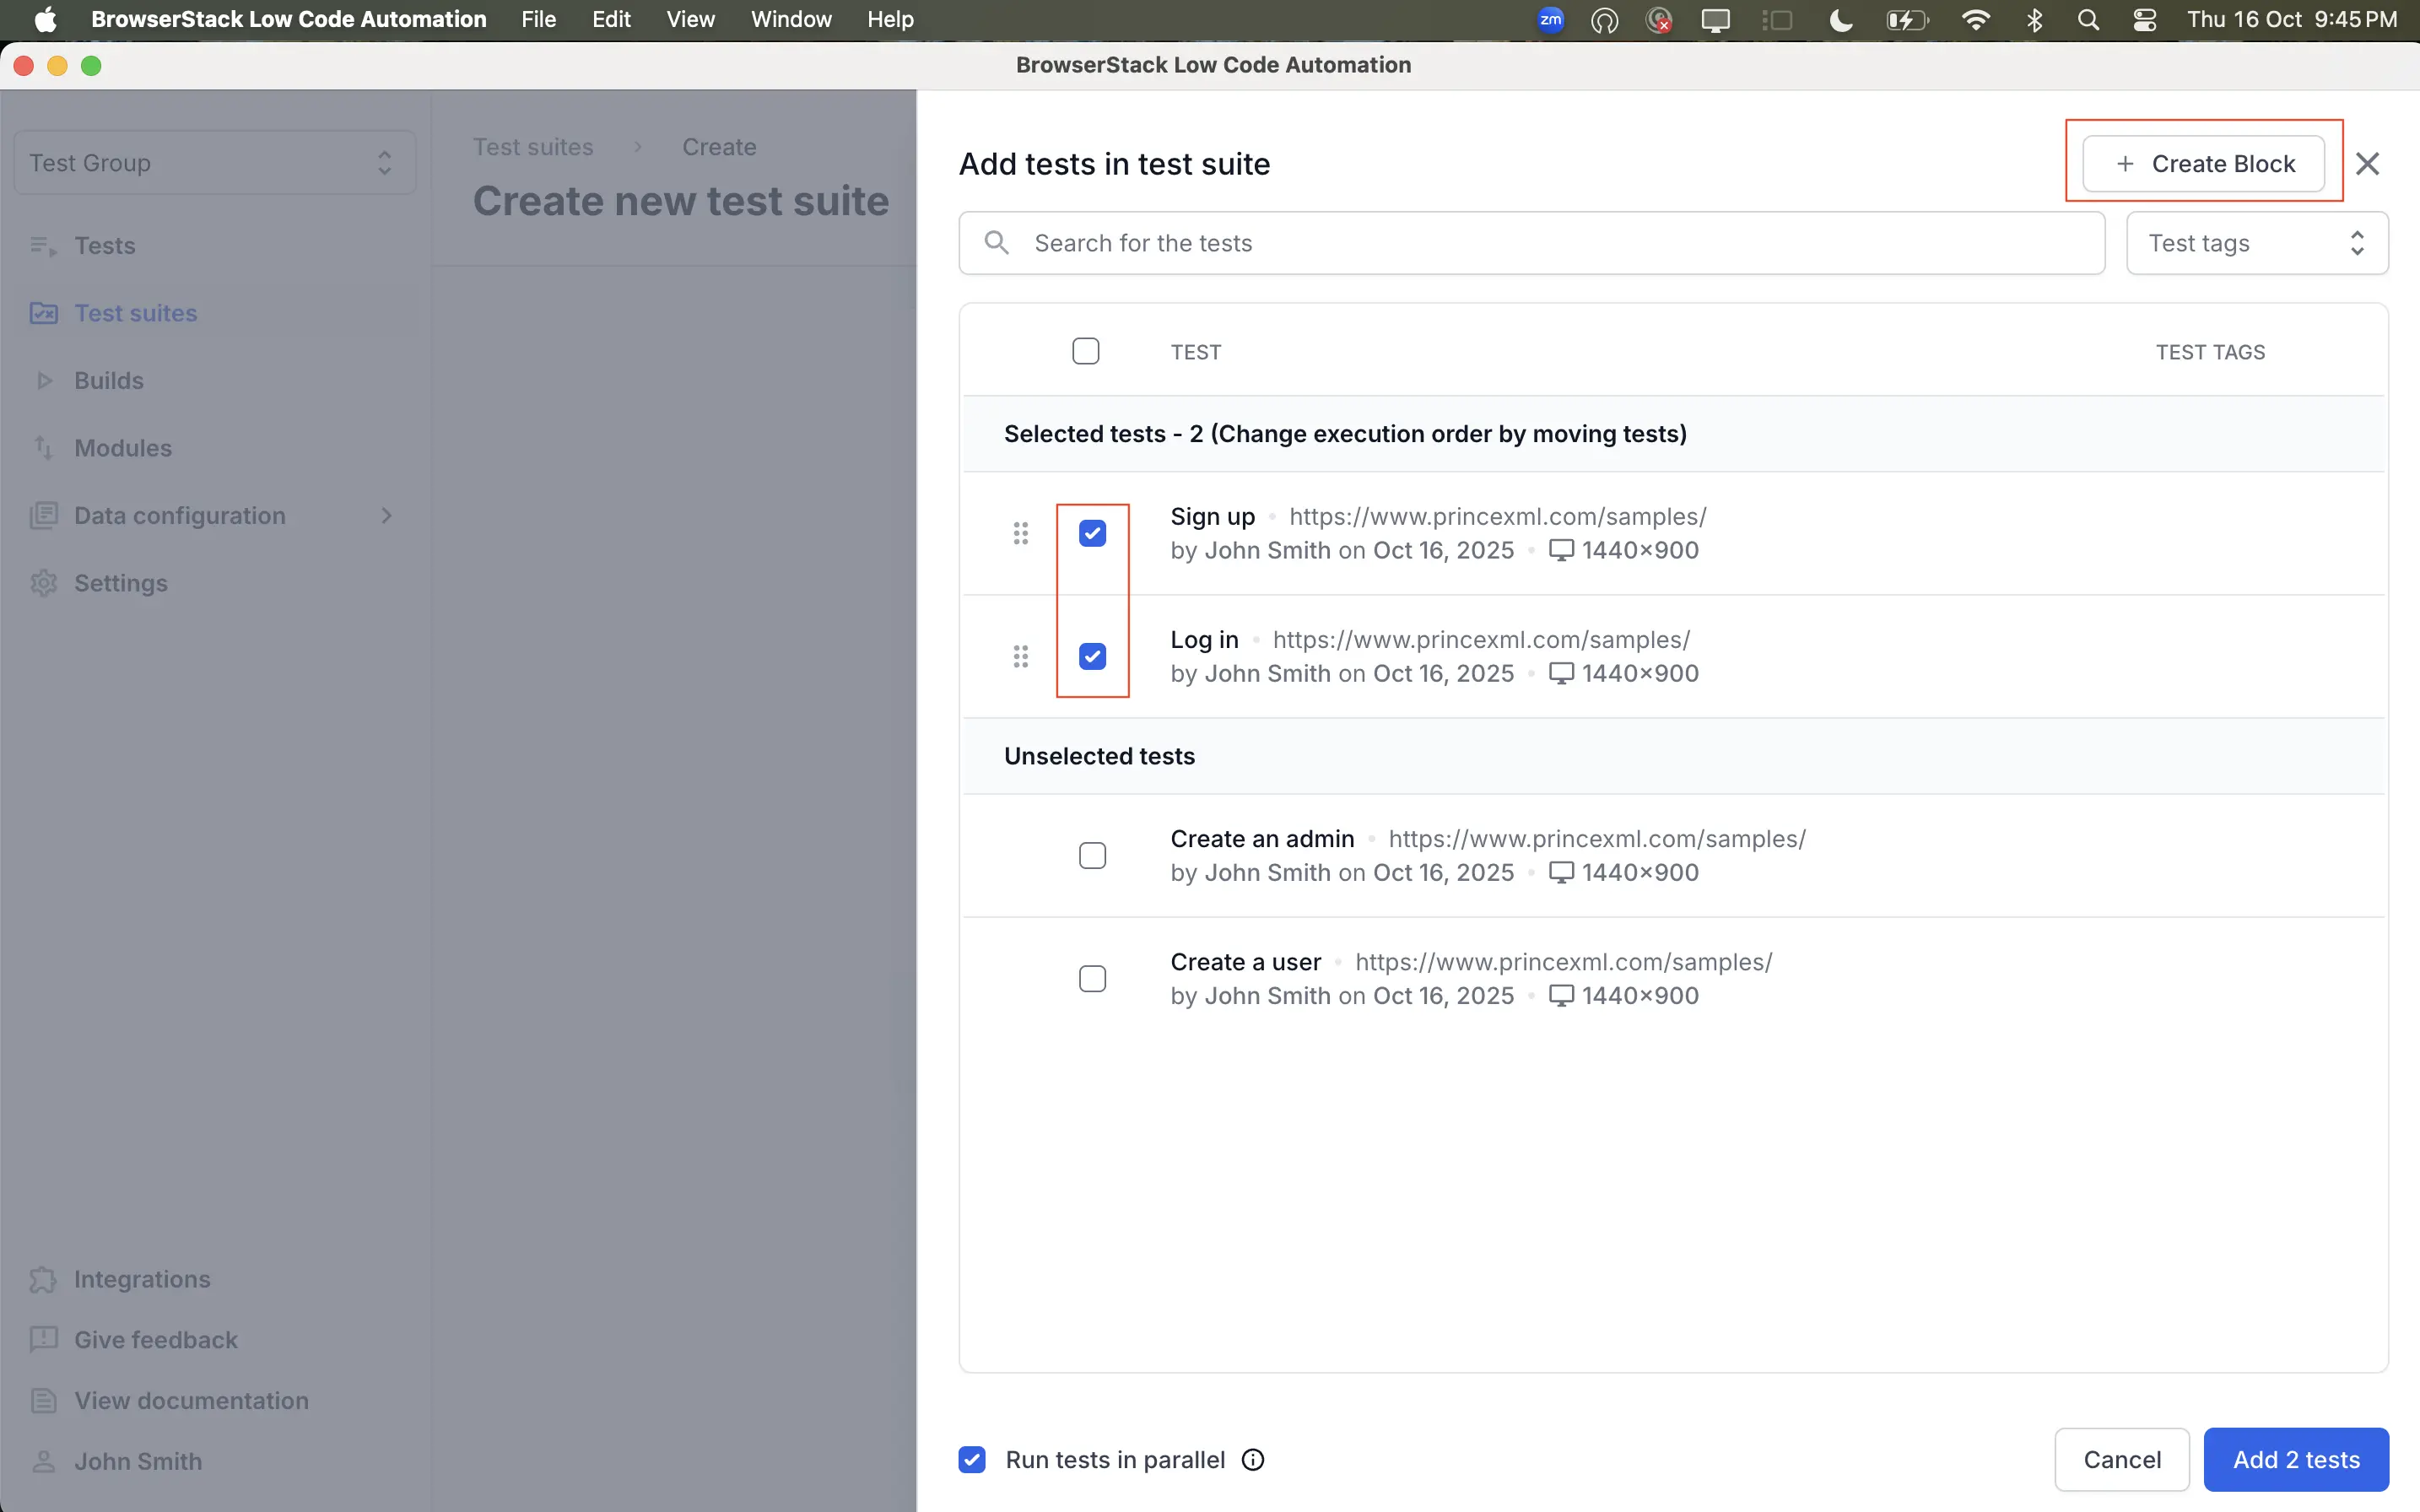Expand the Builds section
This screenshot has width=2420, height=1512.
[x=43, y=380]
